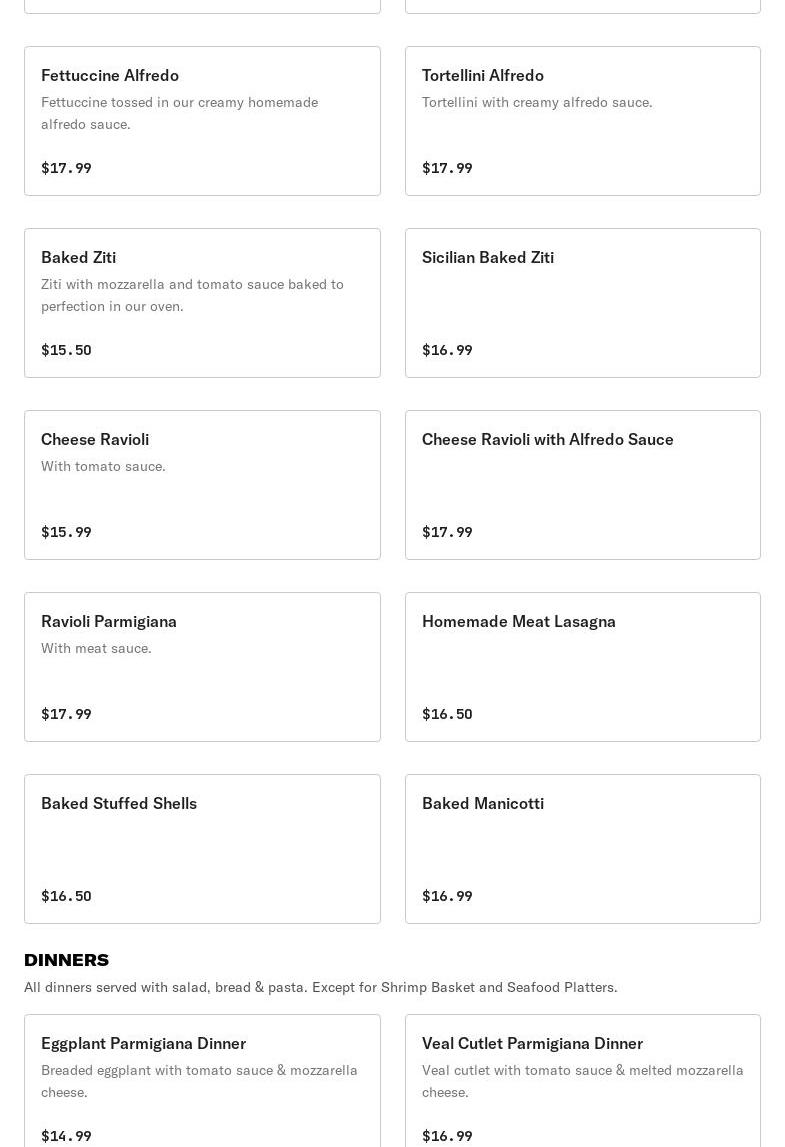The width and height of the screenshot is (785, 1147).
Task: Open the Ravioli Parmigiana card
Action: (x=202, y=667)
